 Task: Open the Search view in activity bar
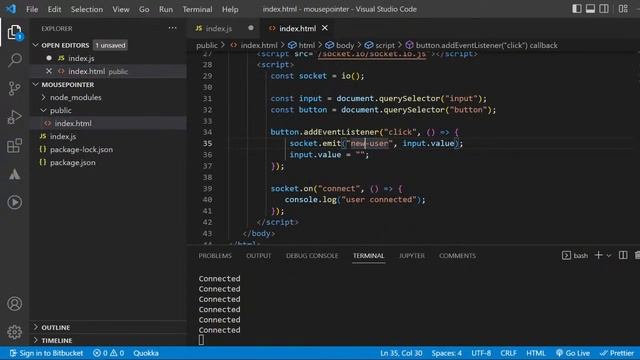(14, 60)
